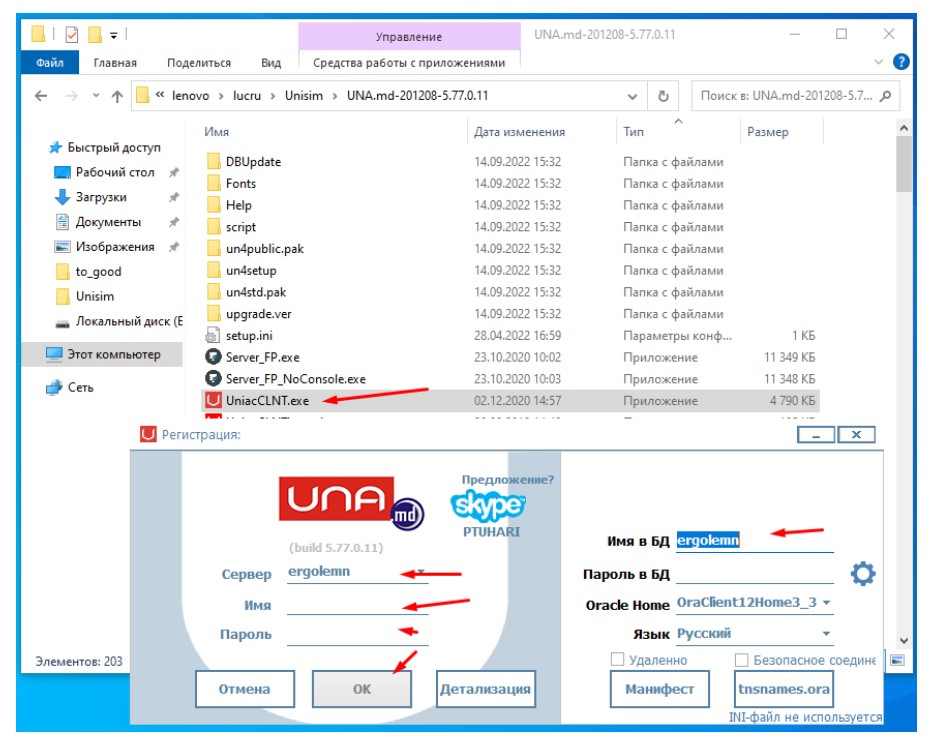Click the properties checkmark quick access icon
Image resolution: width=938 pixels, height=747 pixels.
72,35
